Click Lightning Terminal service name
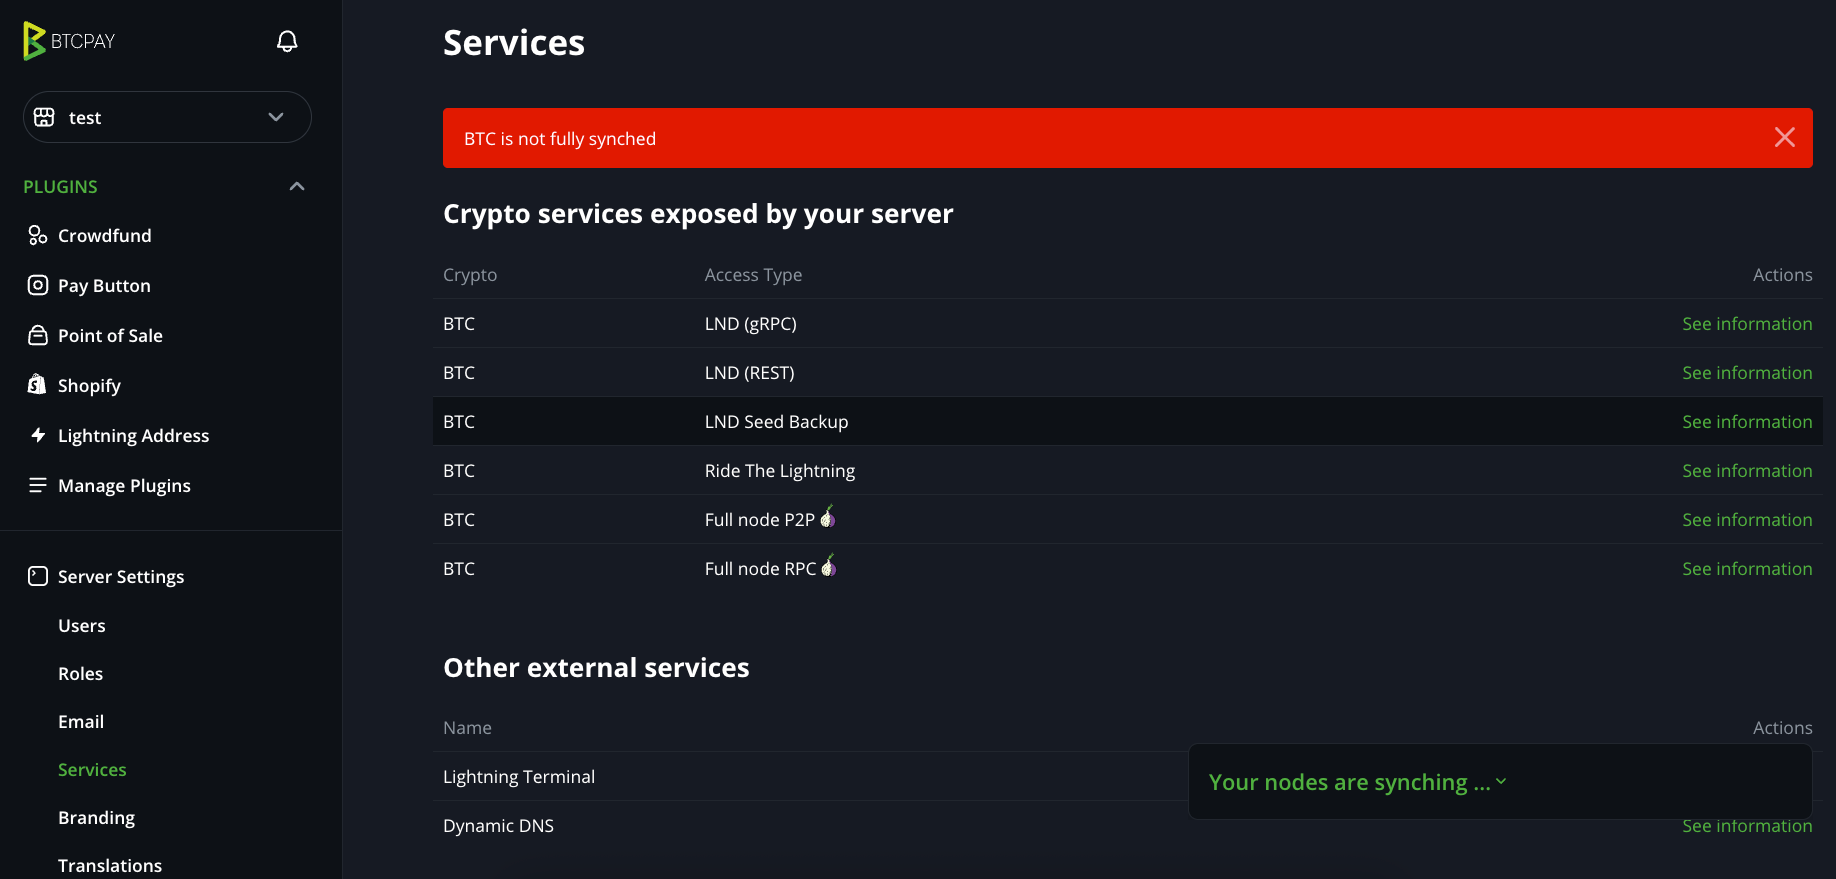Viewport: 1836px width, 879px height. click(x=519, y=776)
